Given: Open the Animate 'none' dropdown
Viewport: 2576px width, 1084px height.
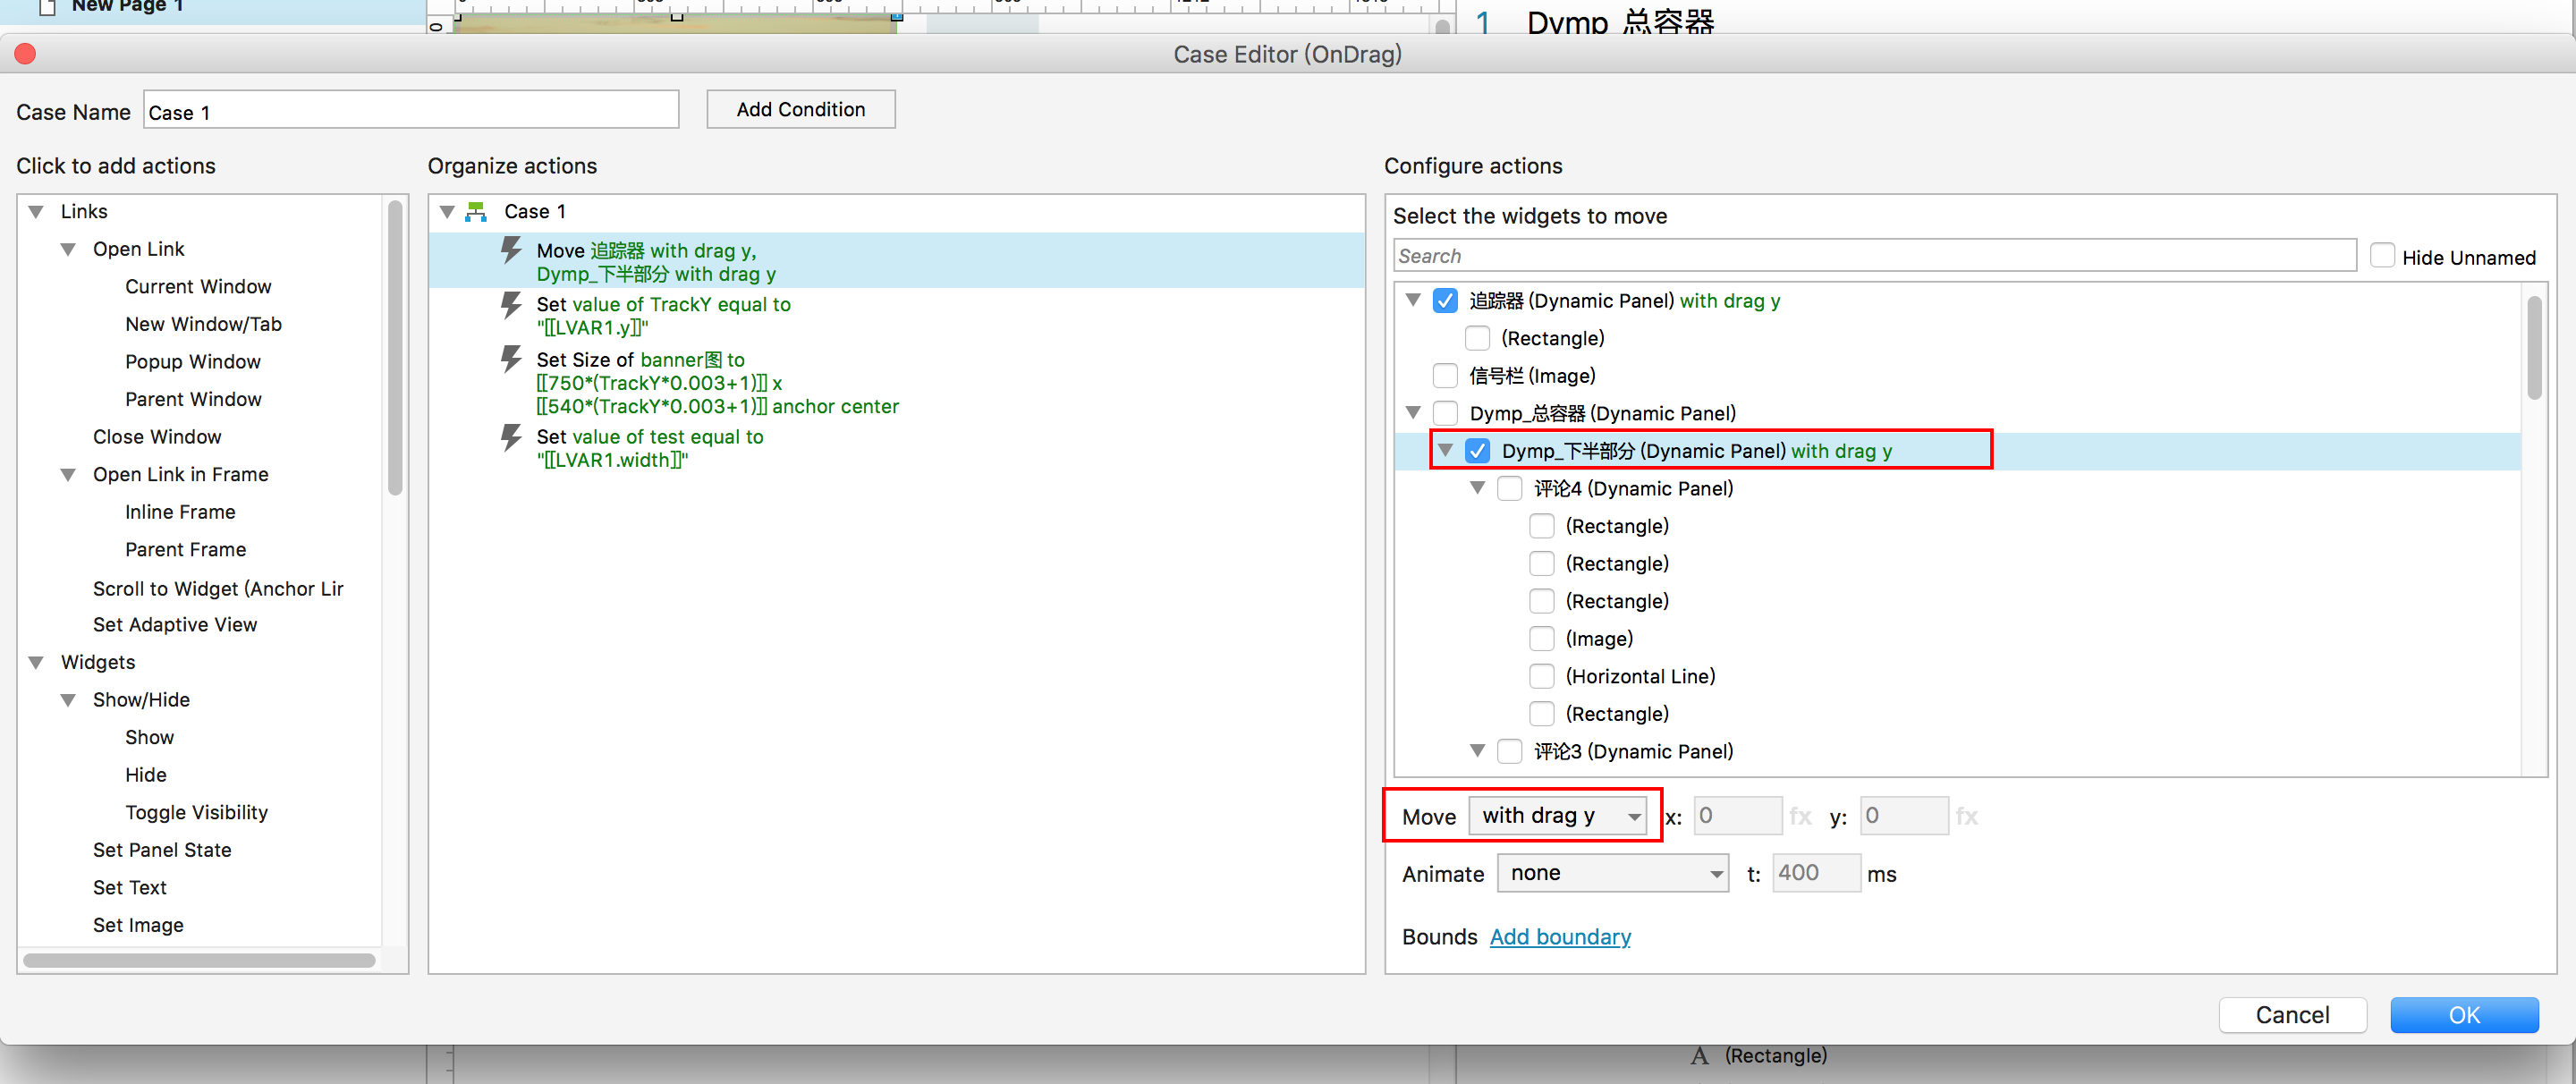Looking at the screenshot, I should click(x=1611, y=874).
